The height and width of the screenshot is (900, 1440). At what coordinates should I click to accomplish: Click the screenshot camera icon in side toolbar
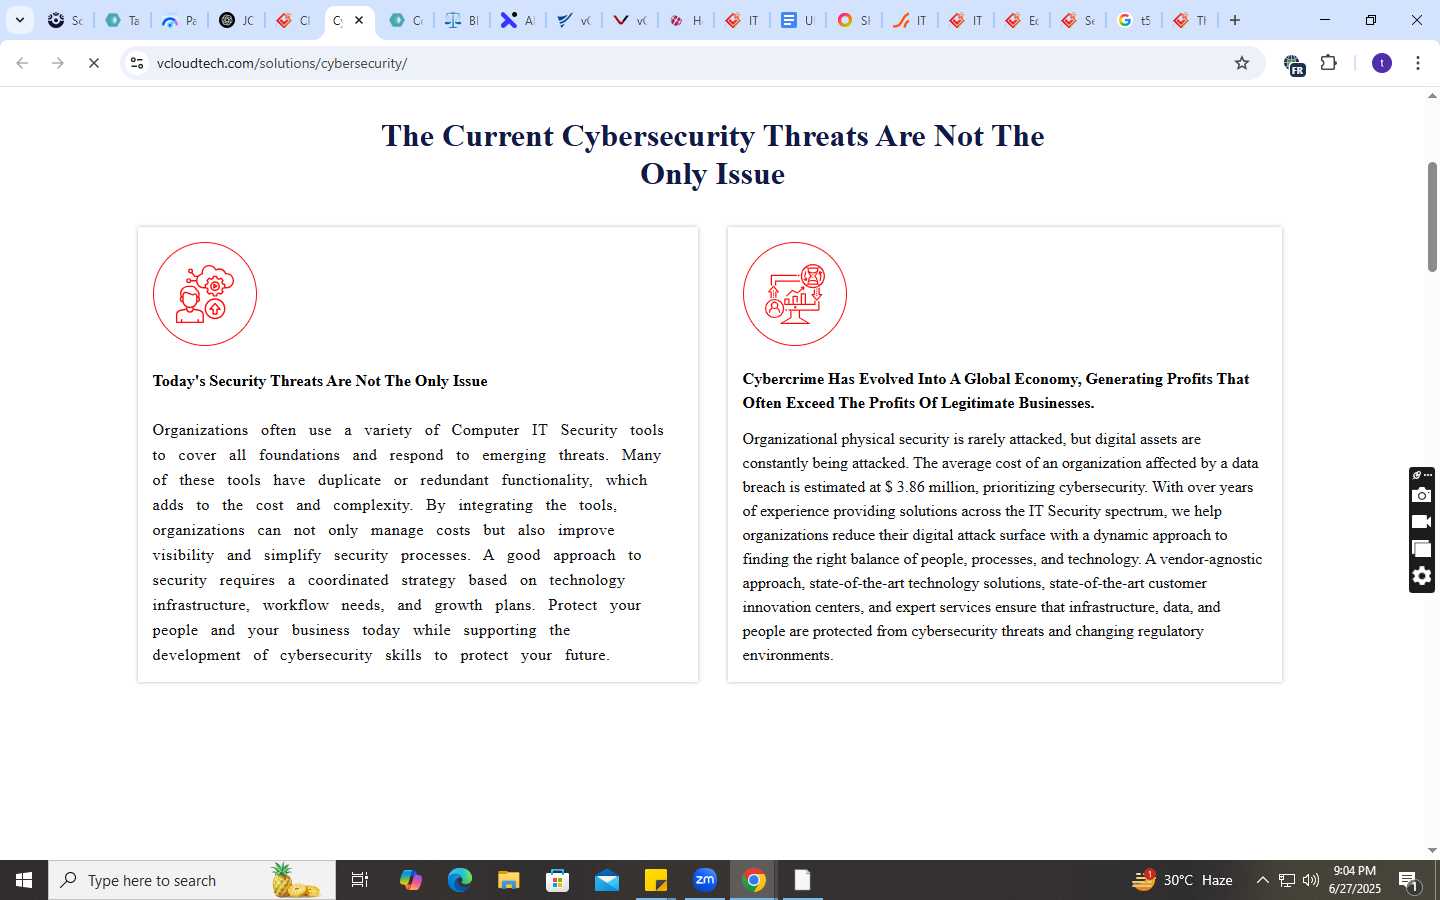coord(1421,496)
